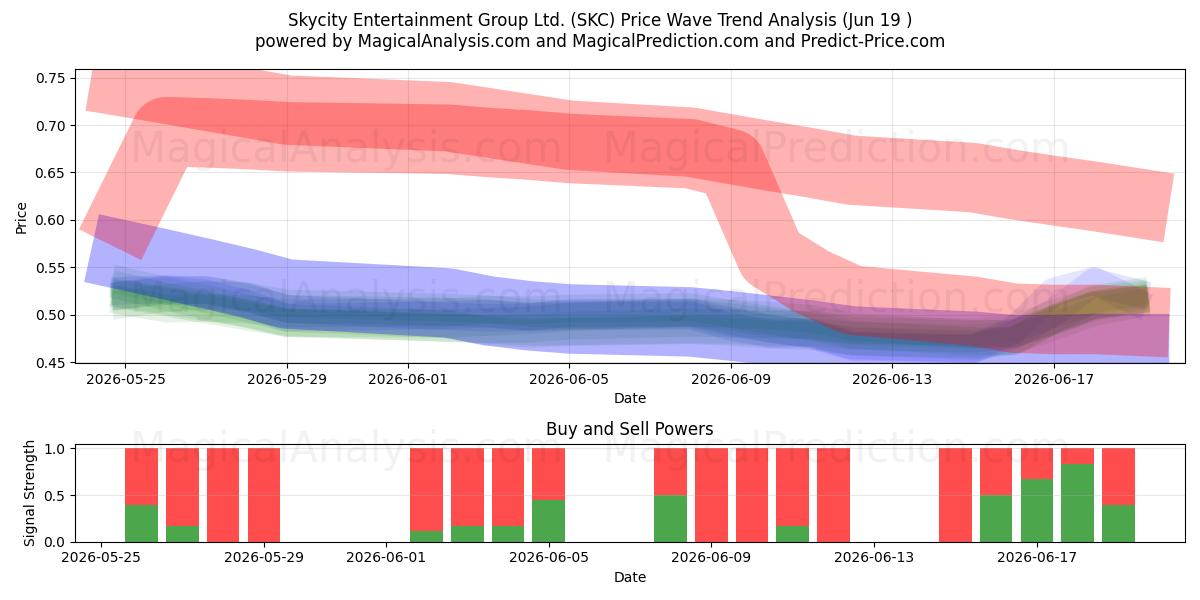Click red segment of the 2026-06-17 bar
The image size is (1200, 600).
1037,464
